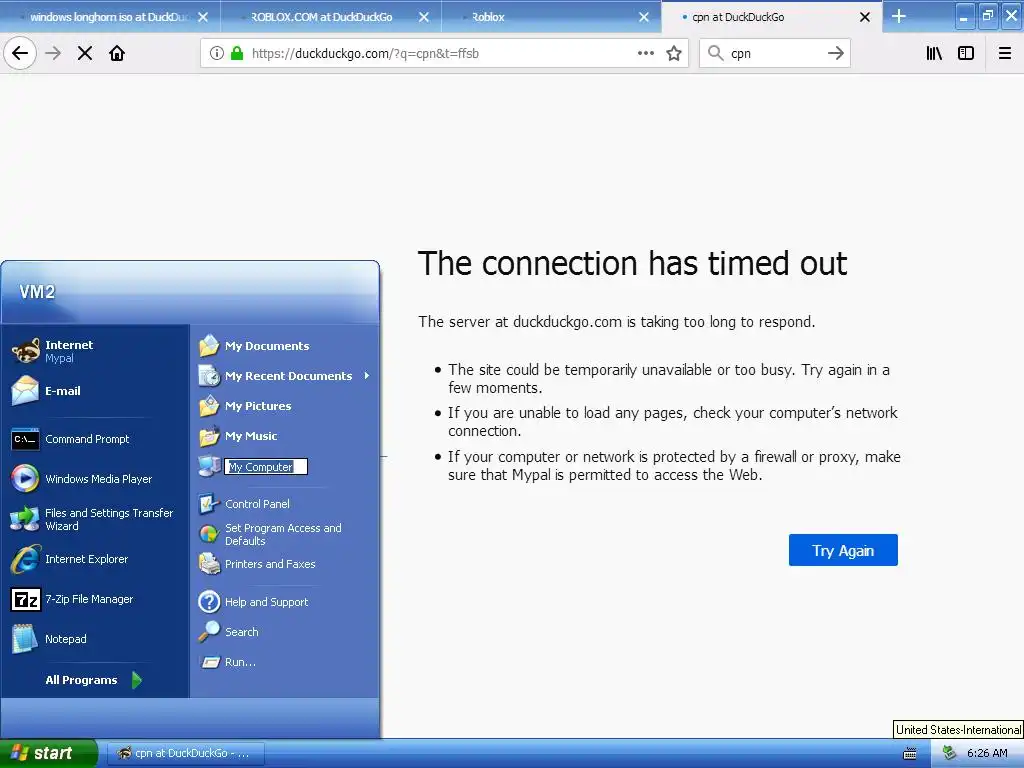The image size is (1024, 768).
Task: Click the network tray icon near clock
Action: (949, 754)
